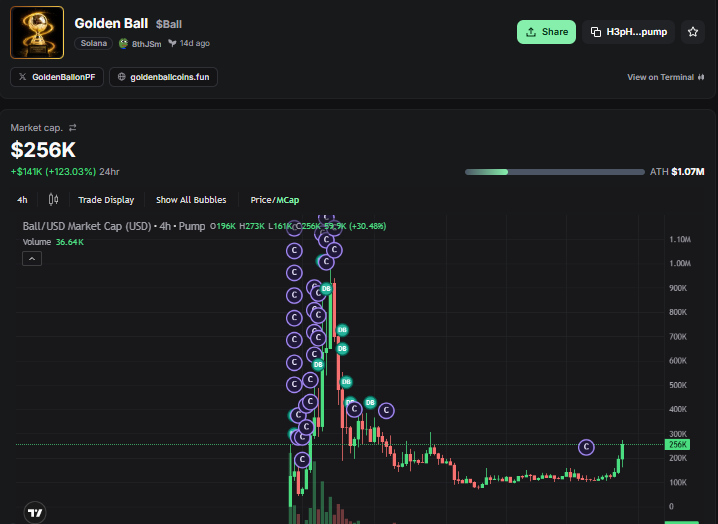The width and height of the screenshot is (718, 524).
Task: Copy the H3pH...pump contract address
Action: click(x=628, y=32)
